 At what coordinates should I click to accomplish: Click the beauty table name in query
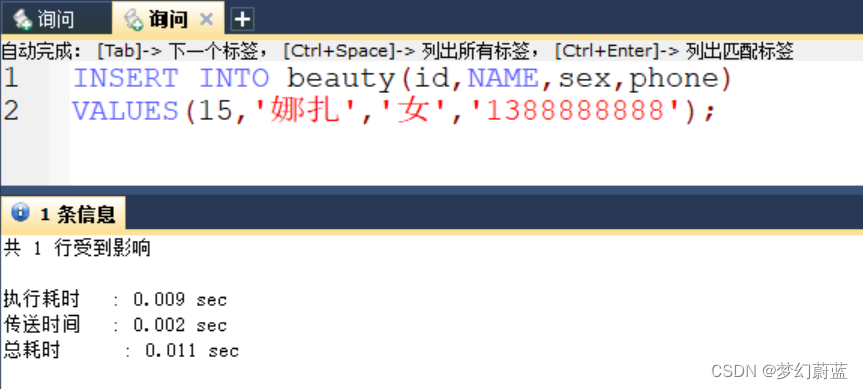pos(341,80)
